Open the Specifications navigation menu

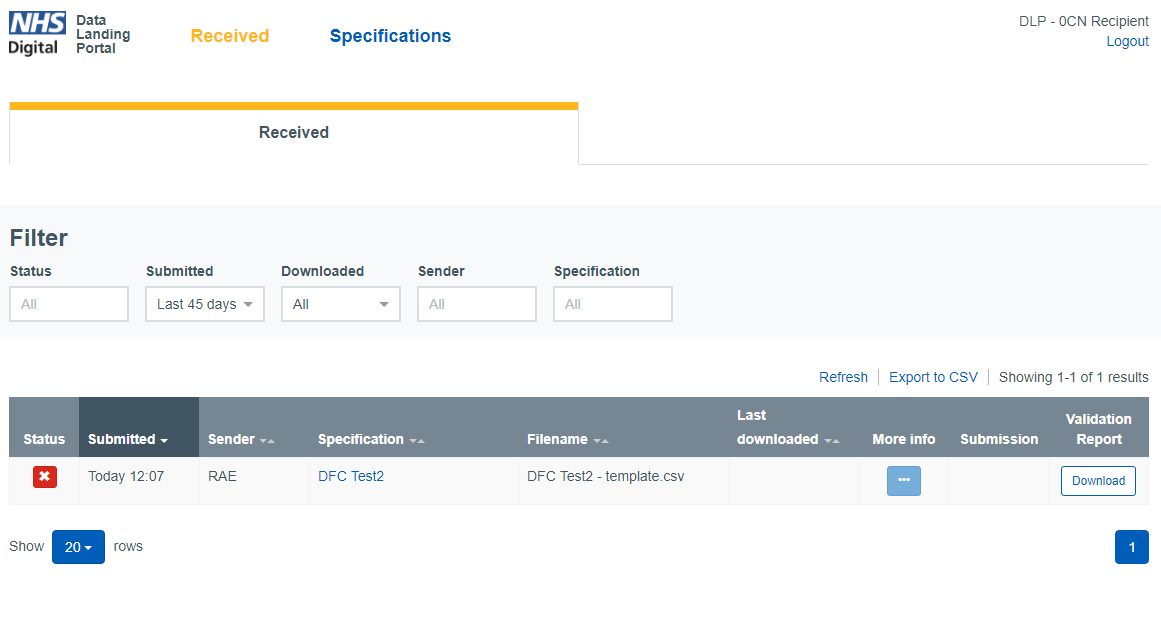(390, 36)
